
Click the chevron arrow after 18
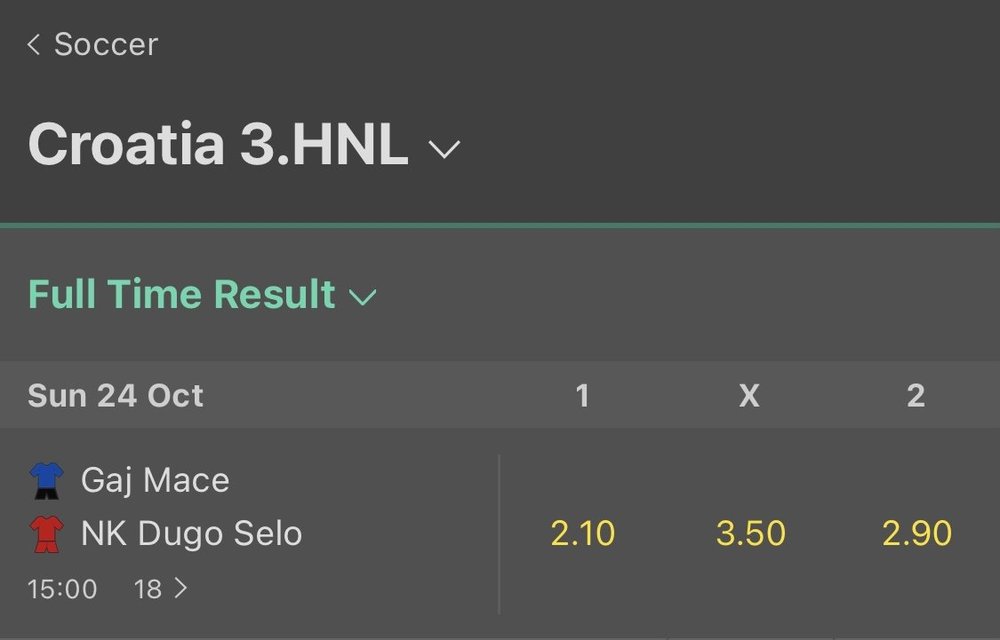point(181,589)
